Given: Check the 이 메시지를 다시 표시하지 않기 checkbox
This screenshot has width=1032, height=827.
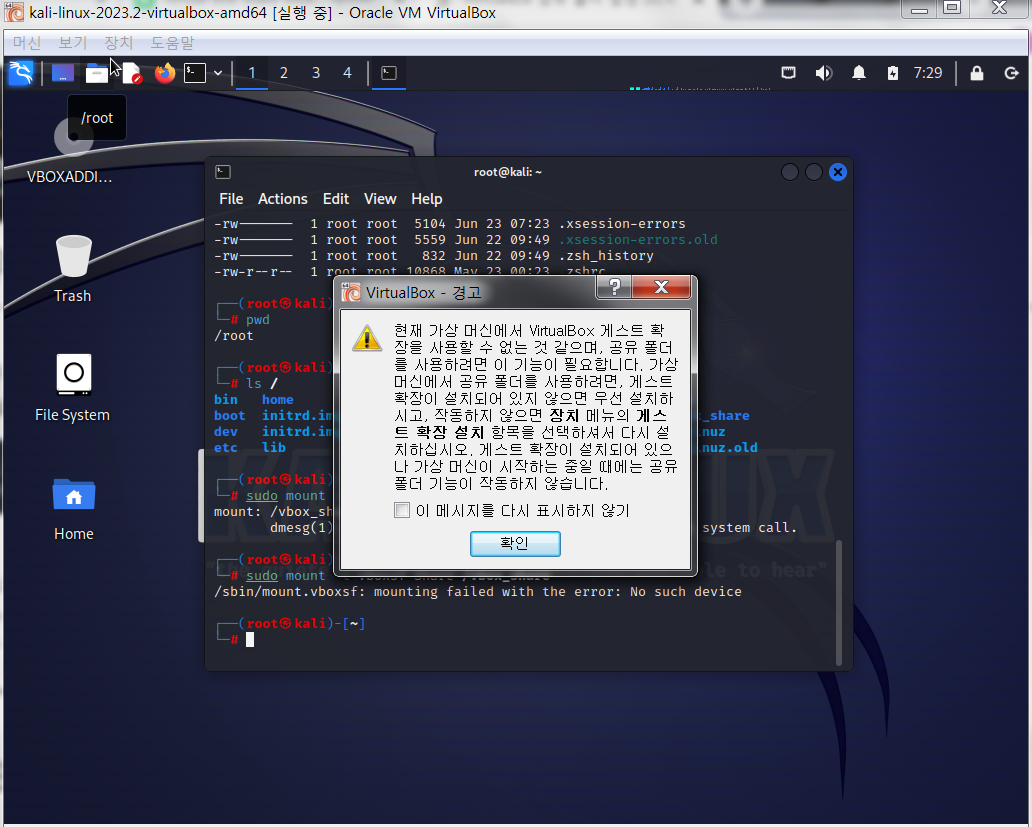Looking at the screenshot, I should 401,510.
